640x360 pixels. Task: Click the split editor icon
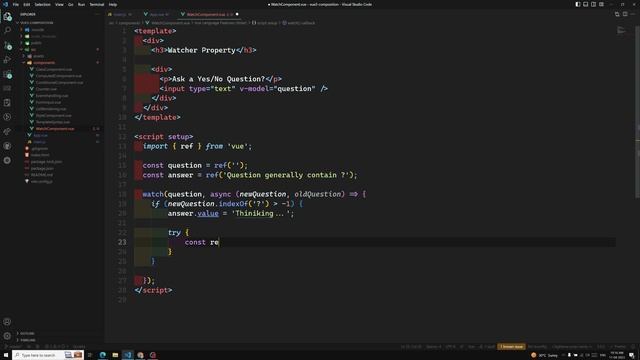click(625, 14)
